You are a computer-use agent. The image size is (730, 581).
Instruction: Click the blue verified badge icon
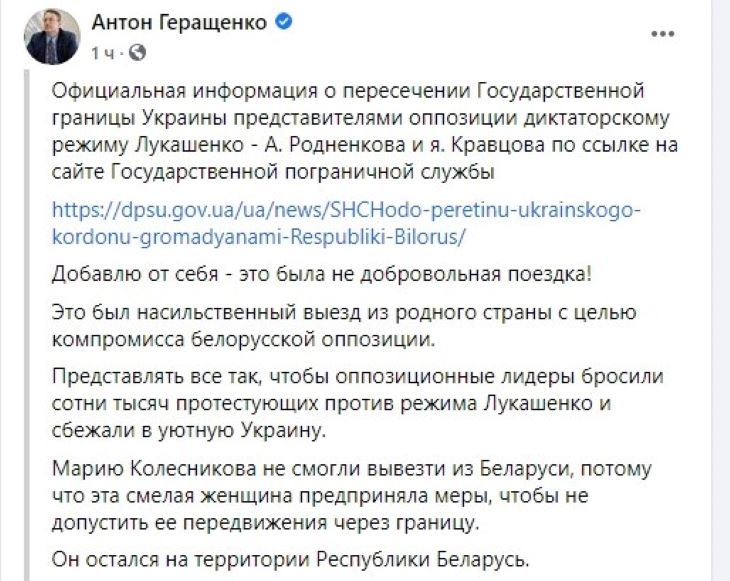[284, 22]
